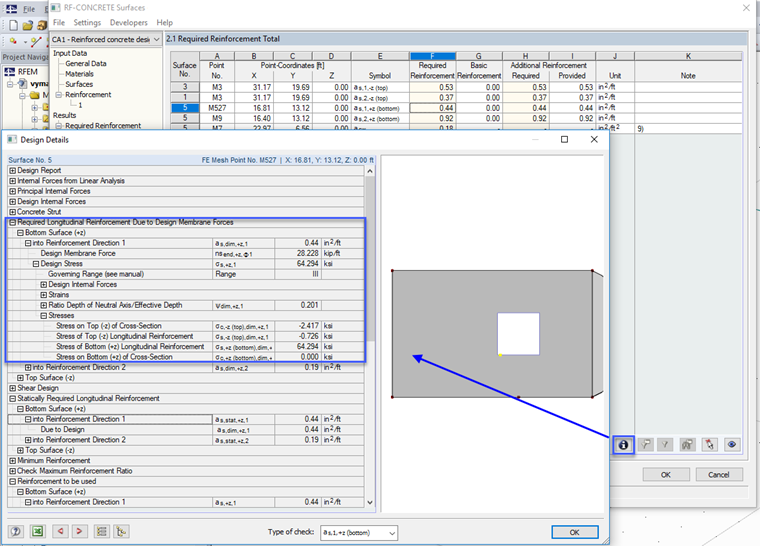Select the Governing Range (see manual) row
The height and width of the screenshot is (546, 760).
186,274
